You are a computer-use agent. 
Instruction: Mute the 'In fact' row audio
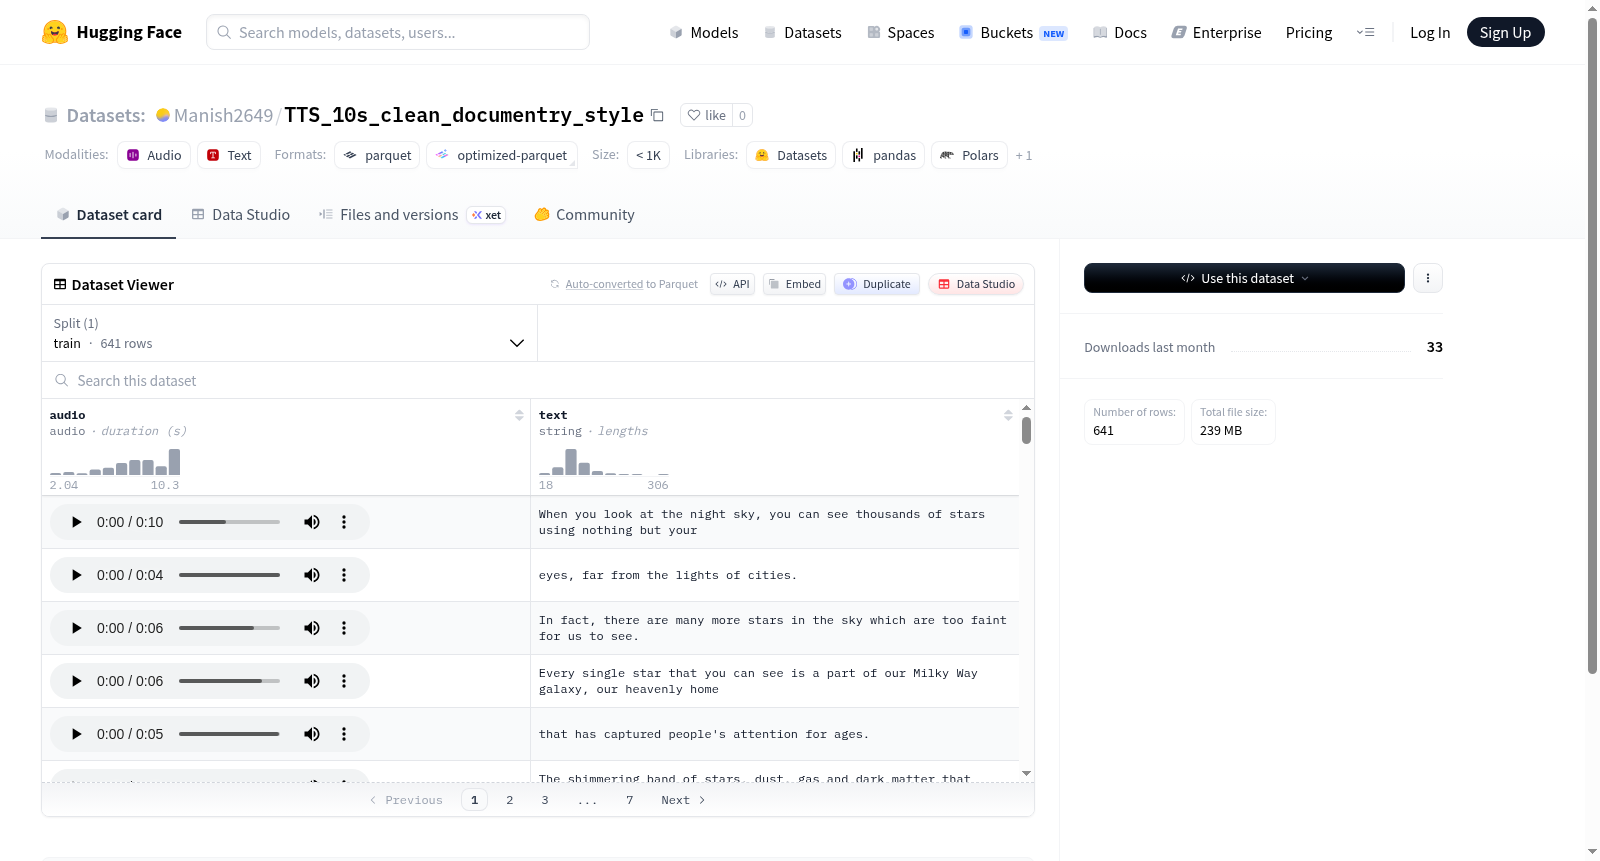tap(312, 628)
